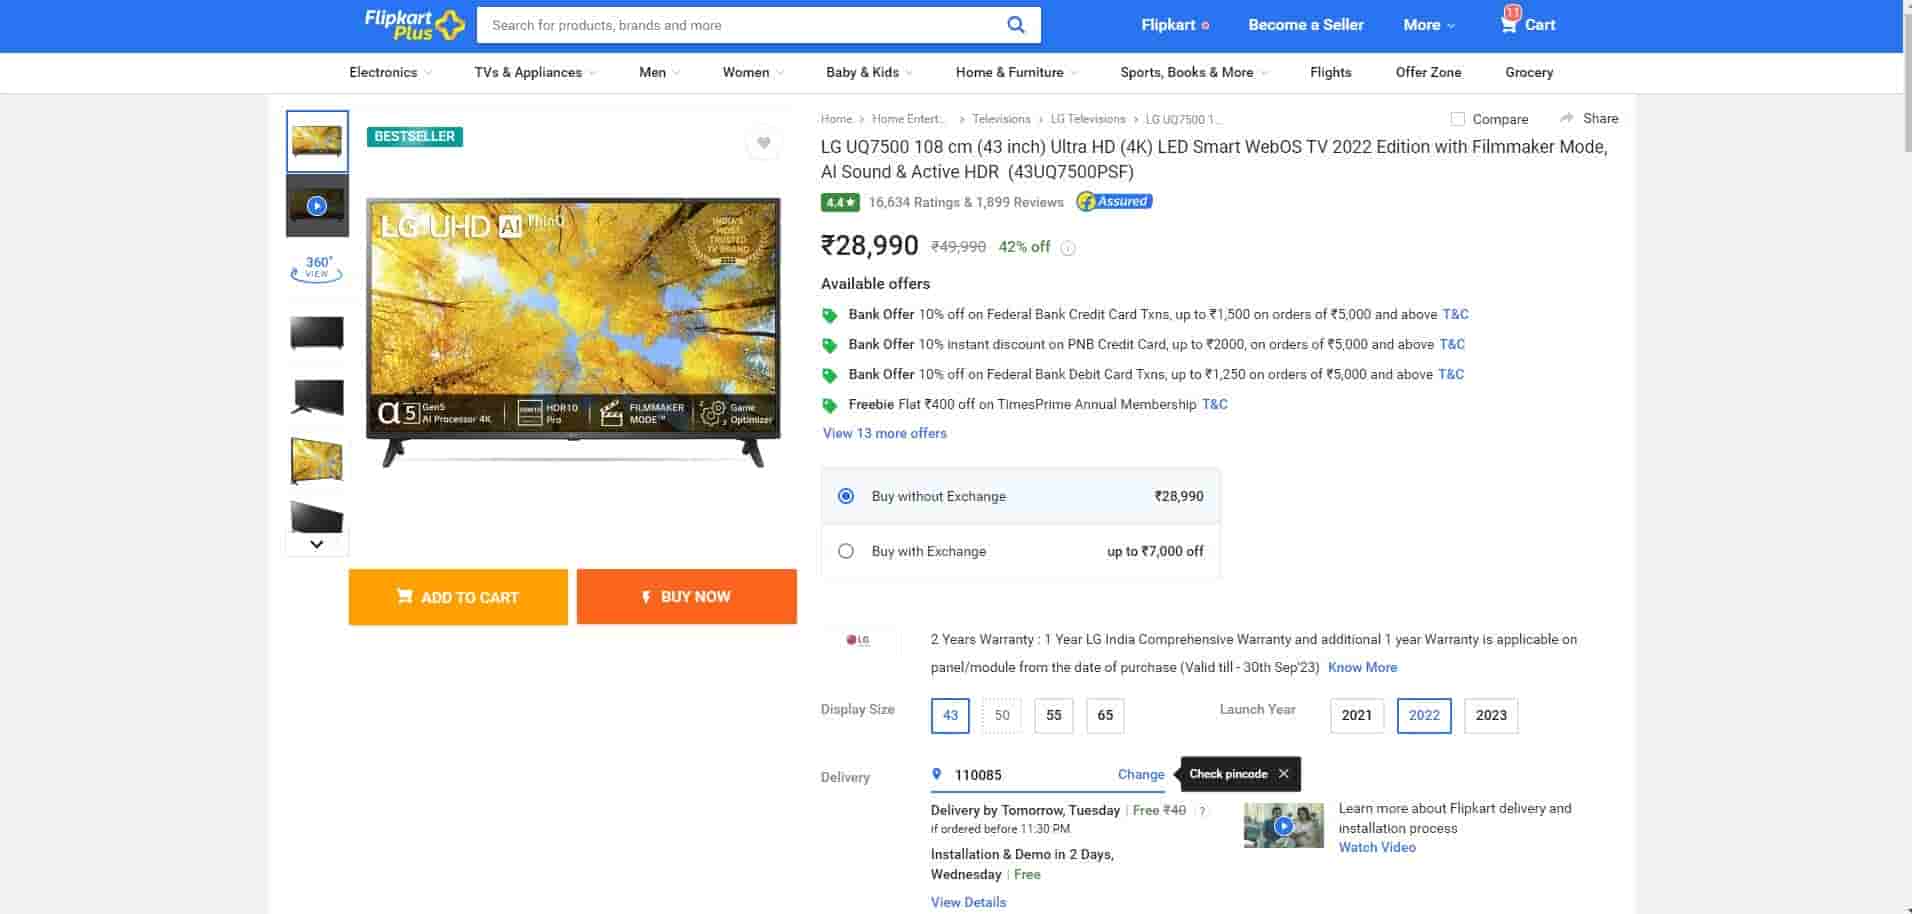The height and width of the screenshot is (914, 1912).
Task: Select Buy without Exchange option
Action: click(x=846, y=496)
